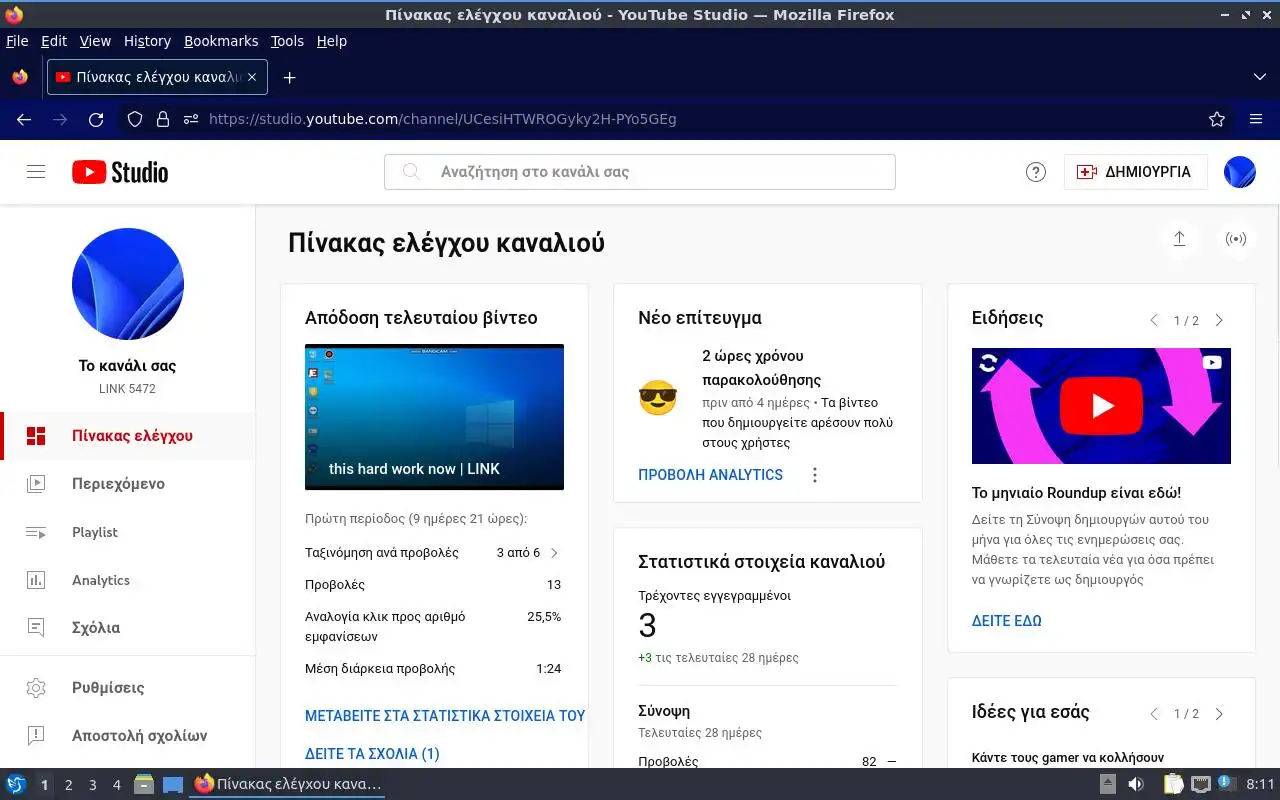Click the tracking protection shield icon
The image size is (1280, 800).
135,119
